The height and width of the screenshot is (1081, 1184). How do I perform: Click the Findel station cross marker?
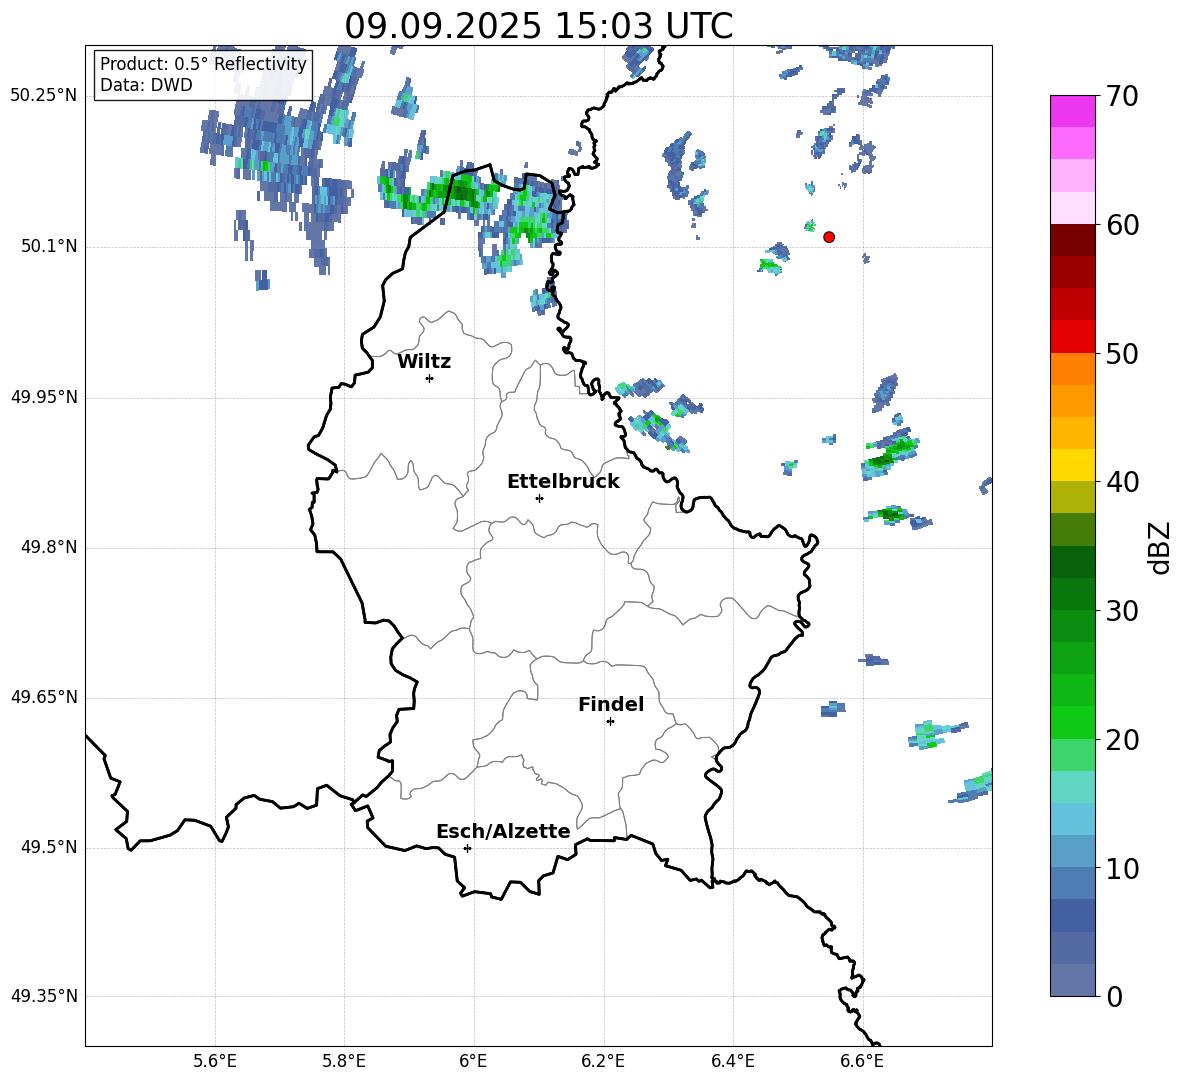click(x=610, y=722)
